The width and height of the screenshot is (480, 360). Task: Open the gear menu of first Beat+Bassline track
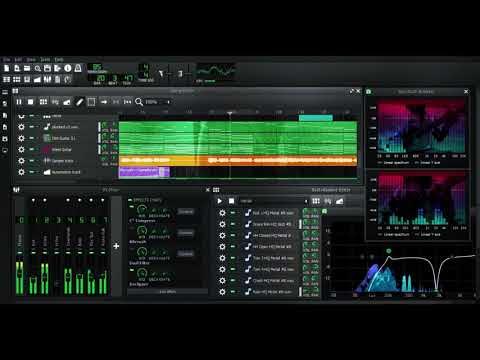click(x=222, y=213)
